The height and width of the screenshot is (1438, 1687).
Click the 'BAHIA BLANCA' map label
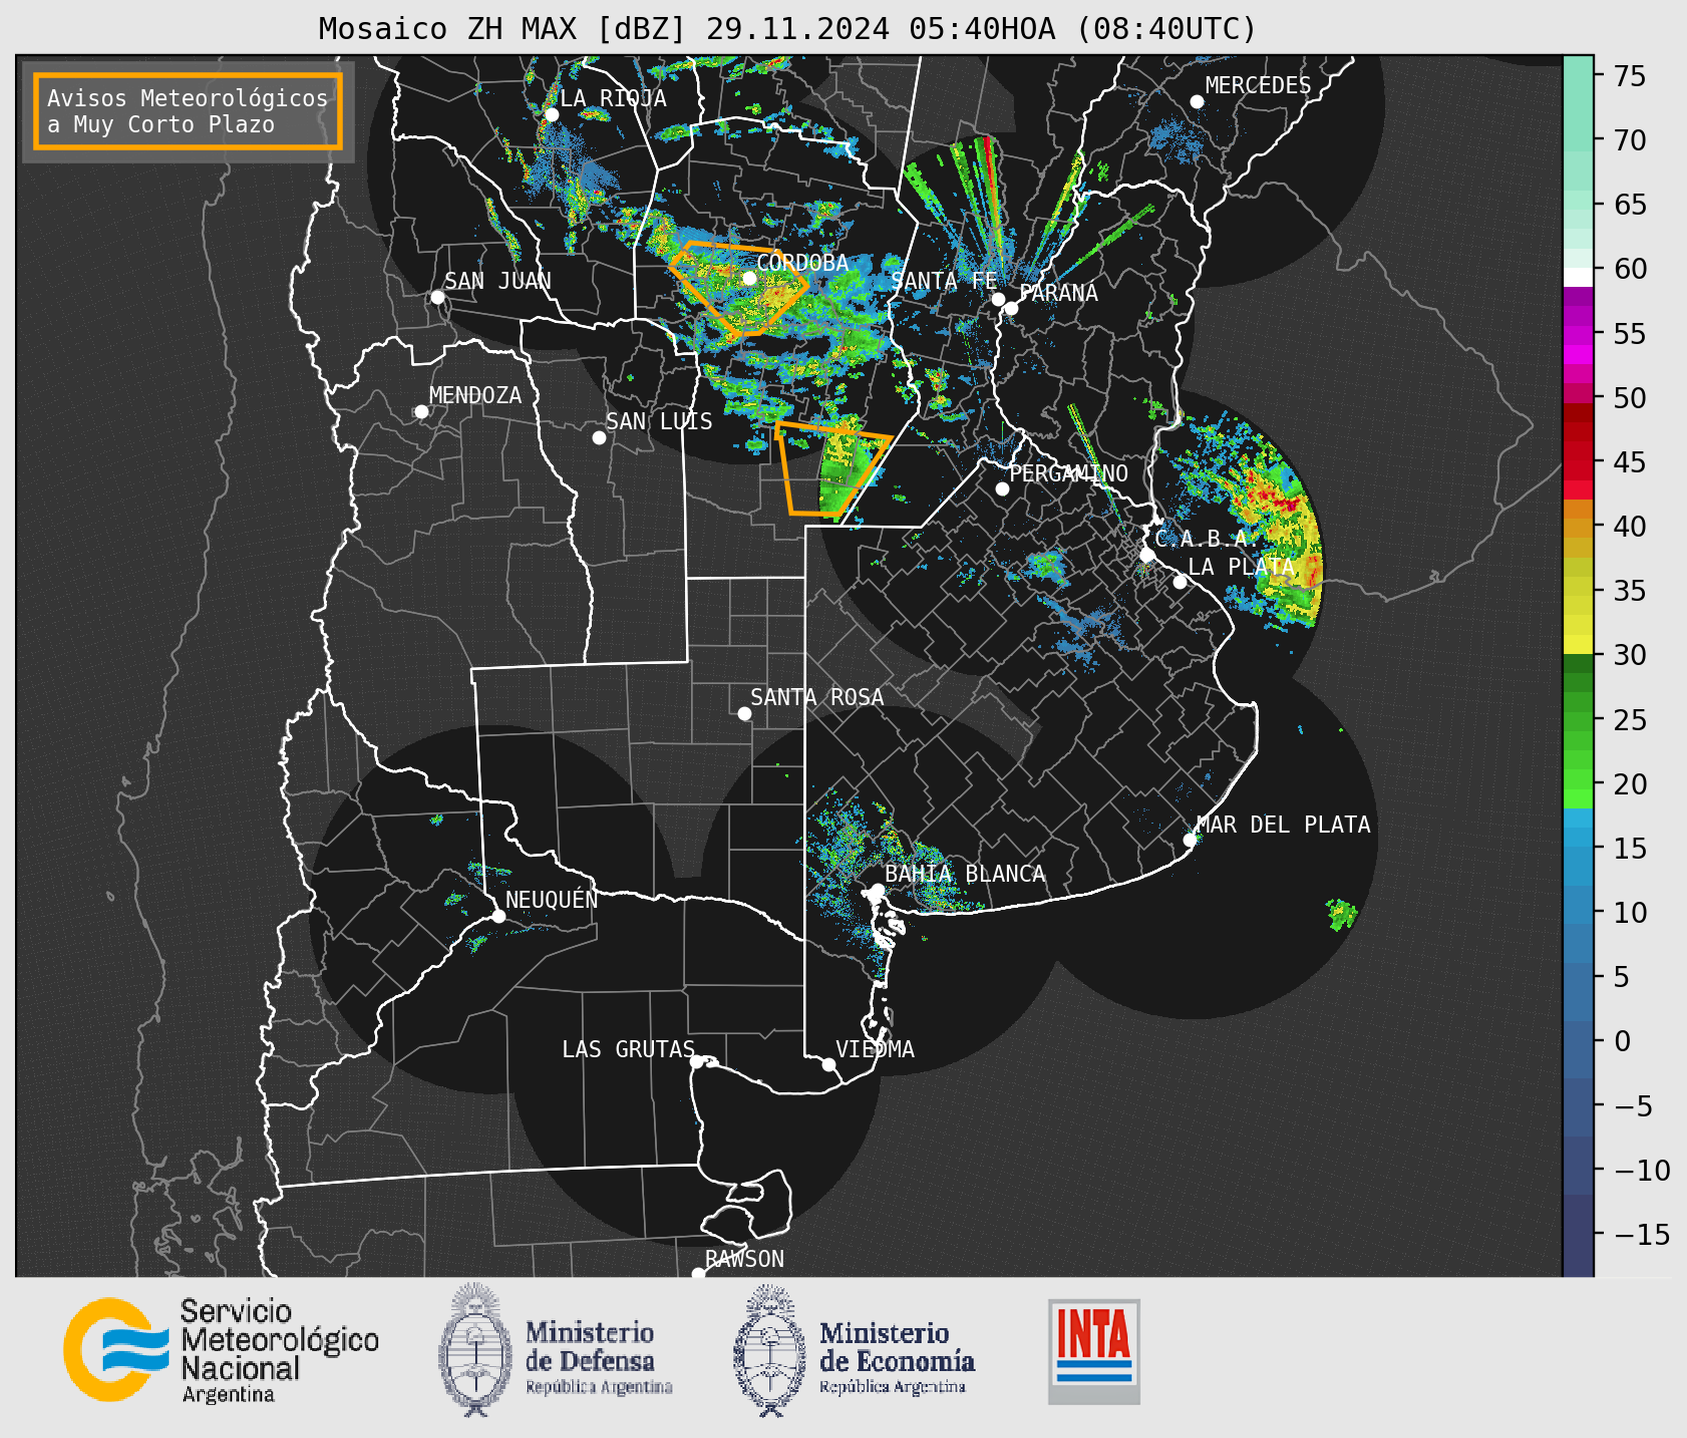point(965,874)
